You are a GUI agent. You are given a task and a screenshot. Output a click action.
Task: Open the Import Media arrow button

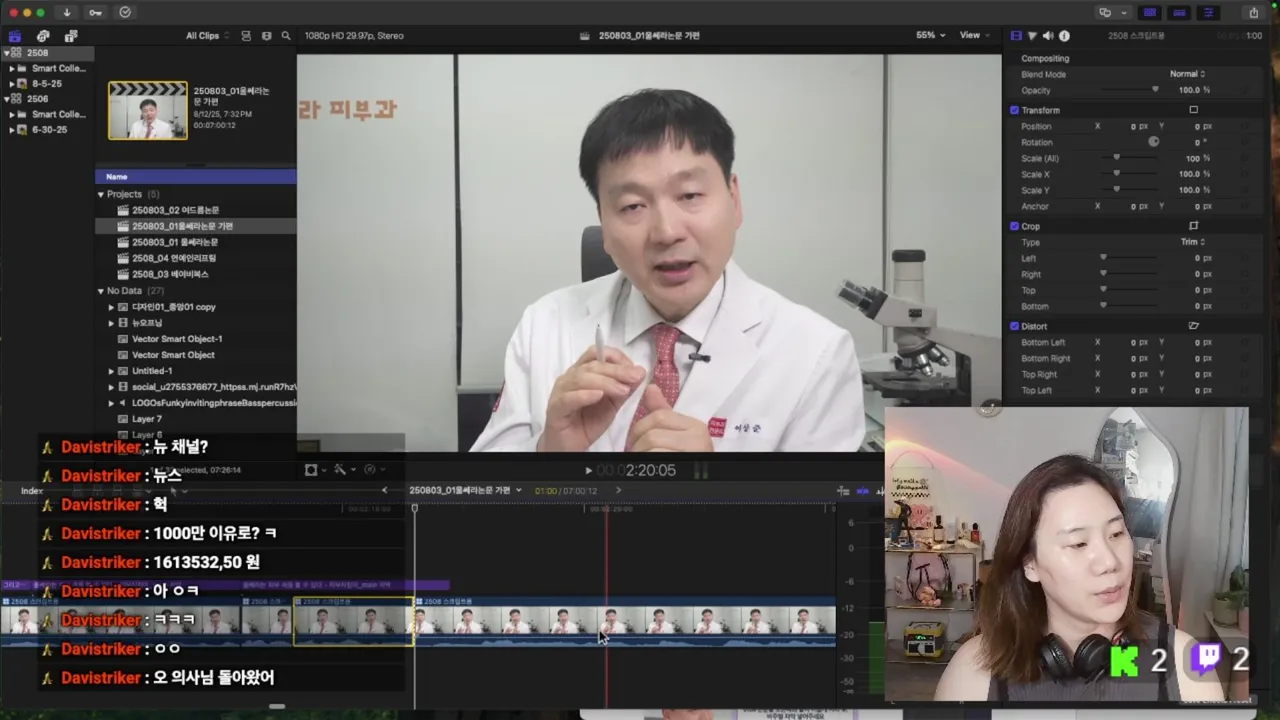coord(66,12)
